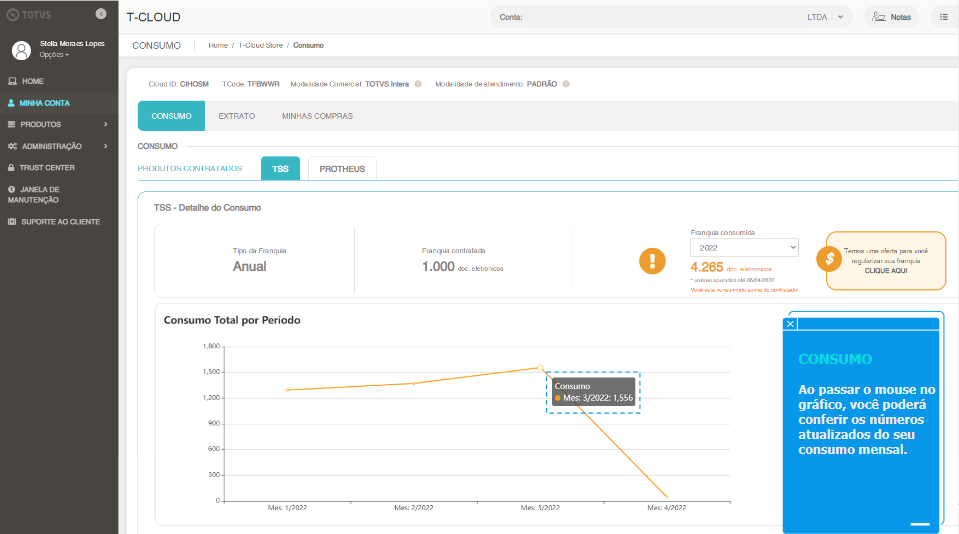Switch to the MINHAS COMPRAS tab

[x=317, y=116]
